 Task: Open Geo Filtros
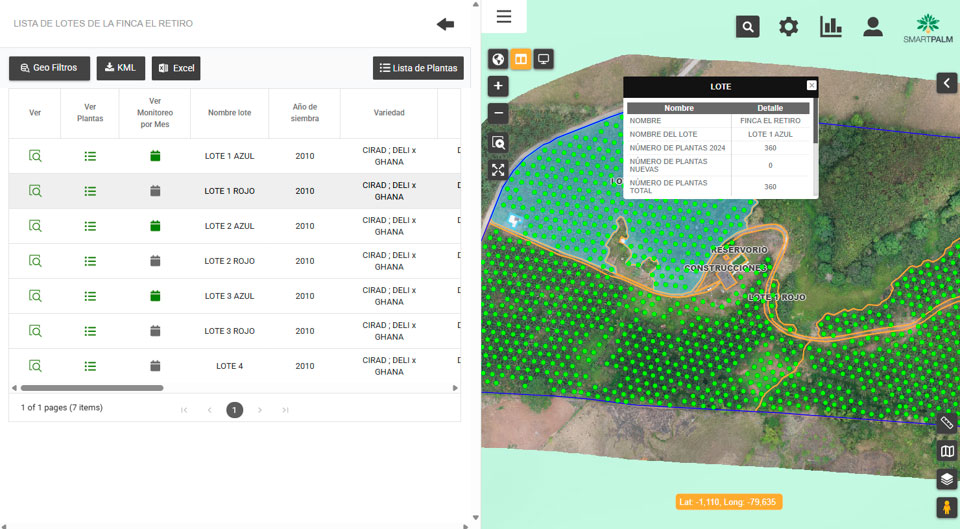[x=49, y=68]
